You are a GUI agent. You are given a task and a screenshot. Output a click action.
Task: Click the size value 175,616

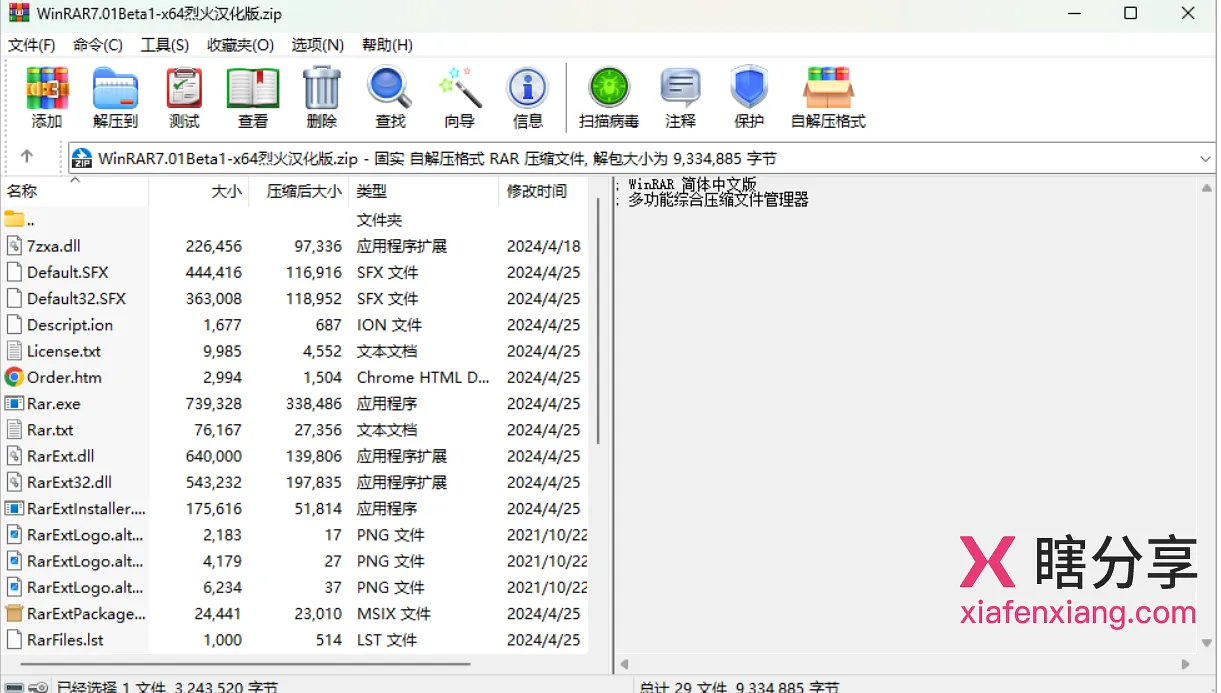(x=213, y=509)
